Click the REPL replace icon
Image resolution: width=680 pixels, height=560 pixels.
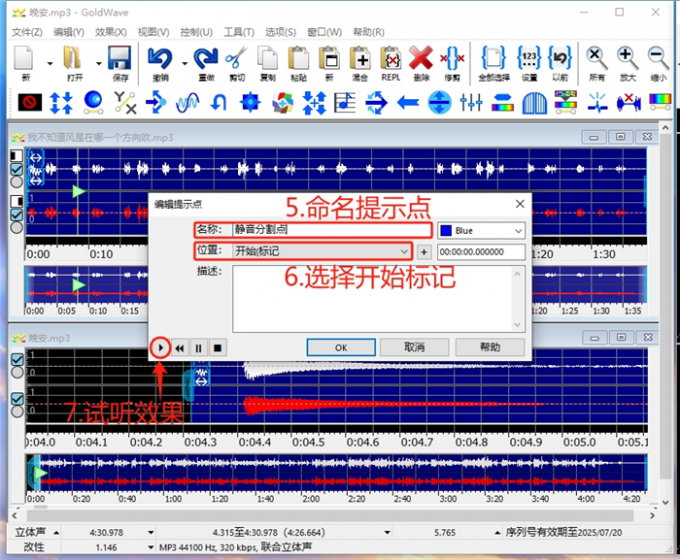pyautogui.click(x=391, y=59)
